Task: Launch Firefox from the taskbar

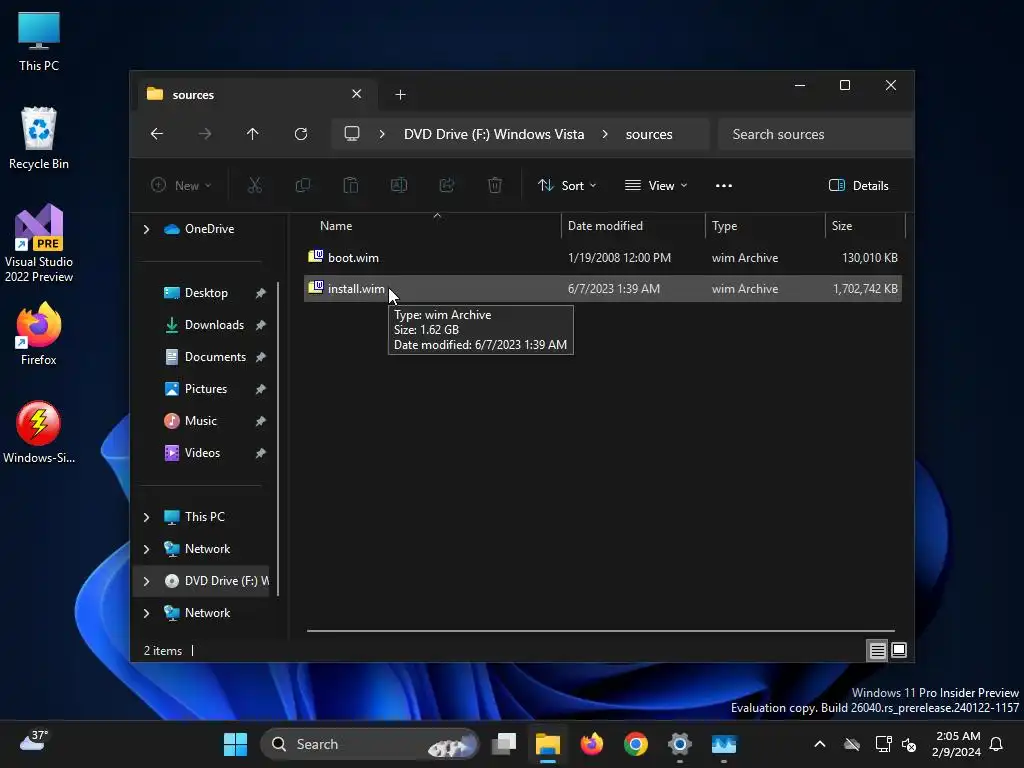Action: [592, 744]
